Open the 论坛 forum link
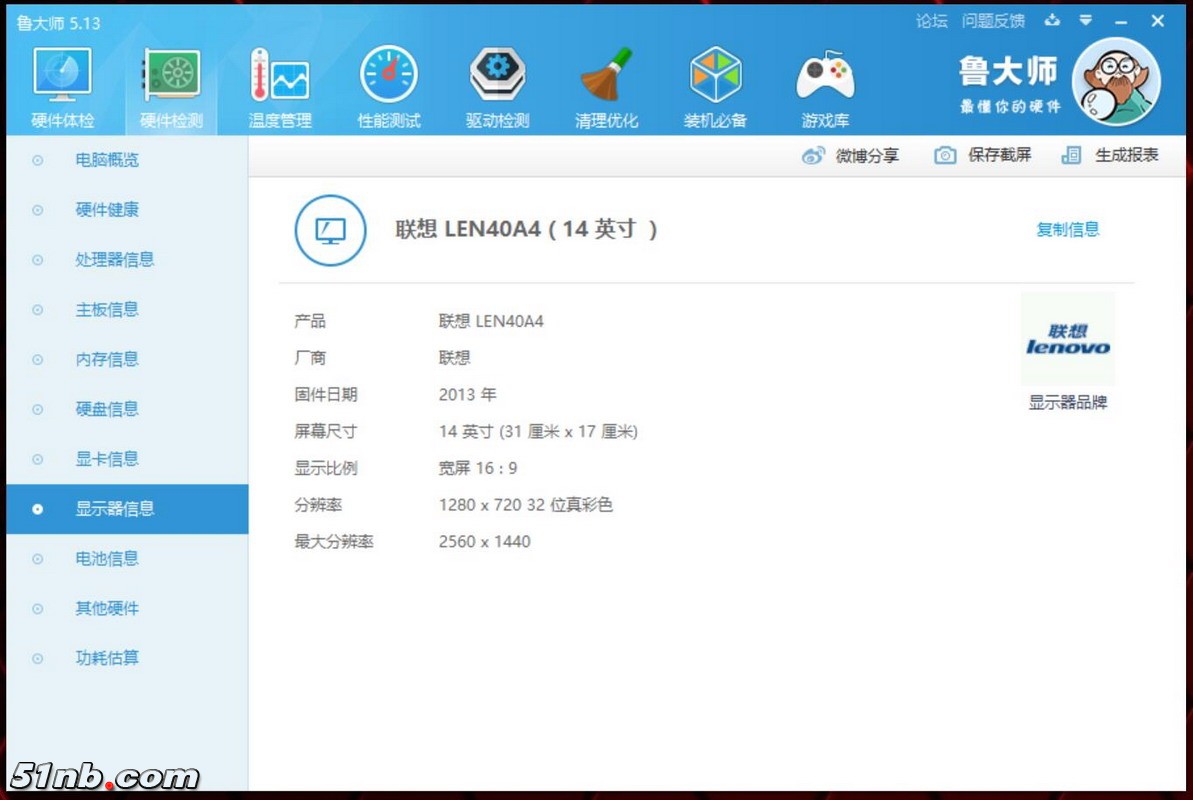 931,21
